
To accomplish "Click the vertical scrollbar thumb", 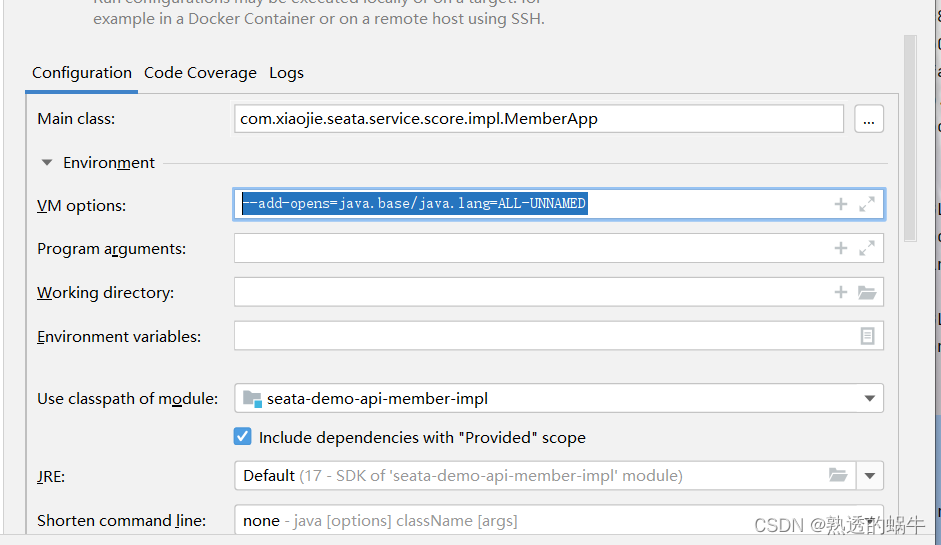I will (x=910, y=138).
